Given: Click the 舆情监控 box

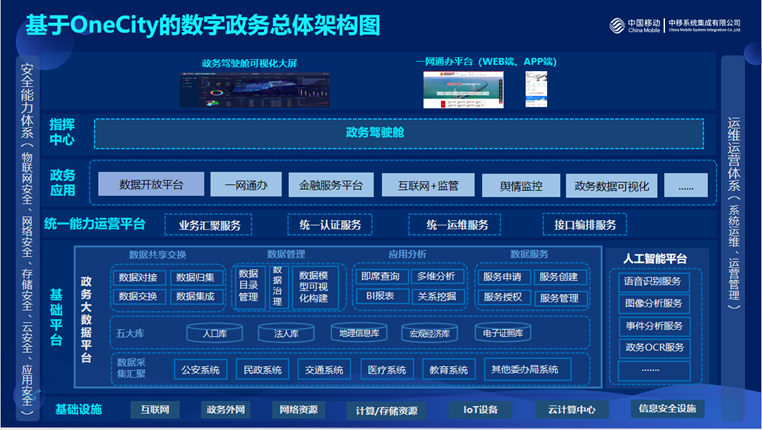Looking at the screenshot, I should point(521,186).
